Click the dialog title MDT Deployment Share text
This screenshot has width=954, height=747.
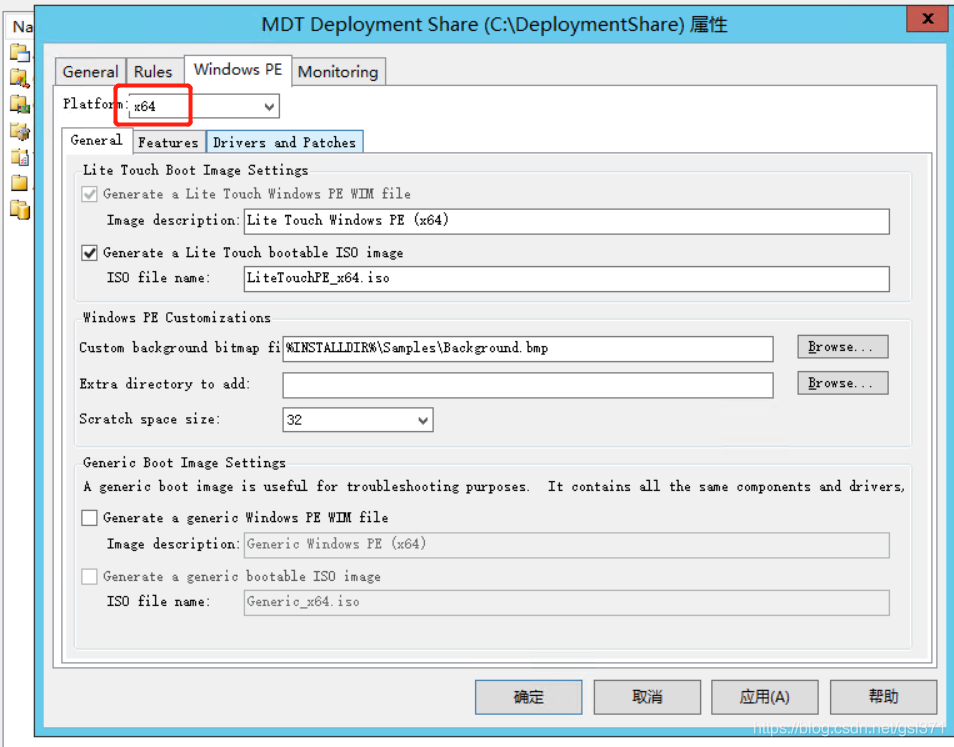coord(494,25)
